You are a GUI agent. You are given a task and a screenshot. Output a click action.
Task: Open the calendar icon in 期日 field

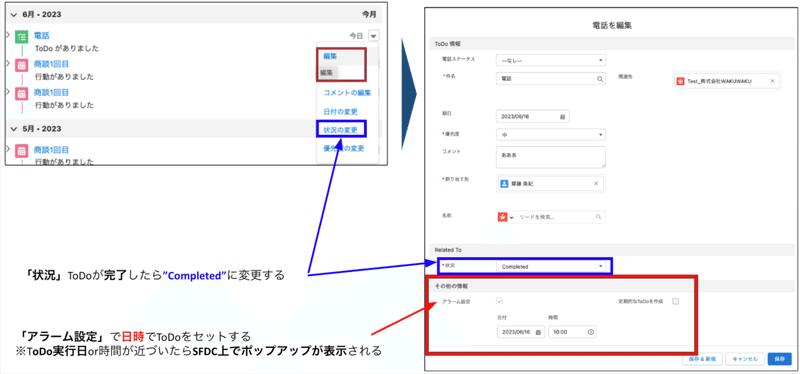click(562, 116)
